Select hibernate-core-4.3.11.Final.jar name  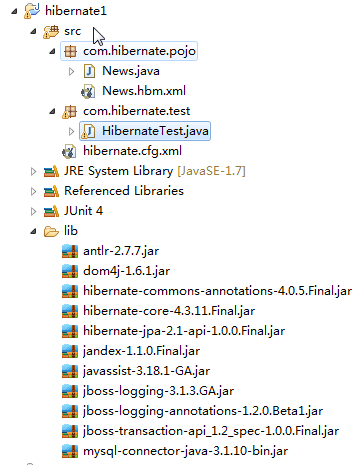pyautogui.click(x=169, y=311)
